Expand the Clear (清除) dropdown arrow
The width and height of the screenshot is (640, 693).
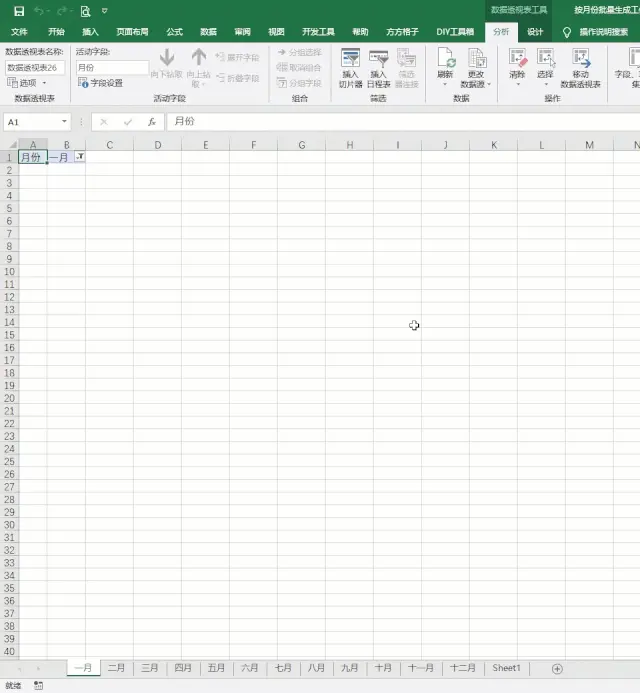click(518, 84)
